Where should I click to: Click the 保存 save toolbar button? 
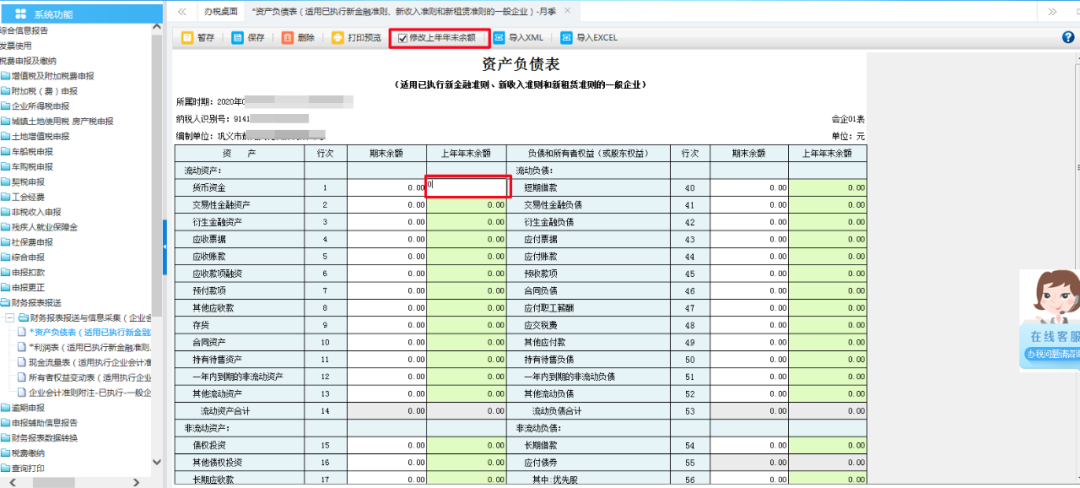[248, 38]
